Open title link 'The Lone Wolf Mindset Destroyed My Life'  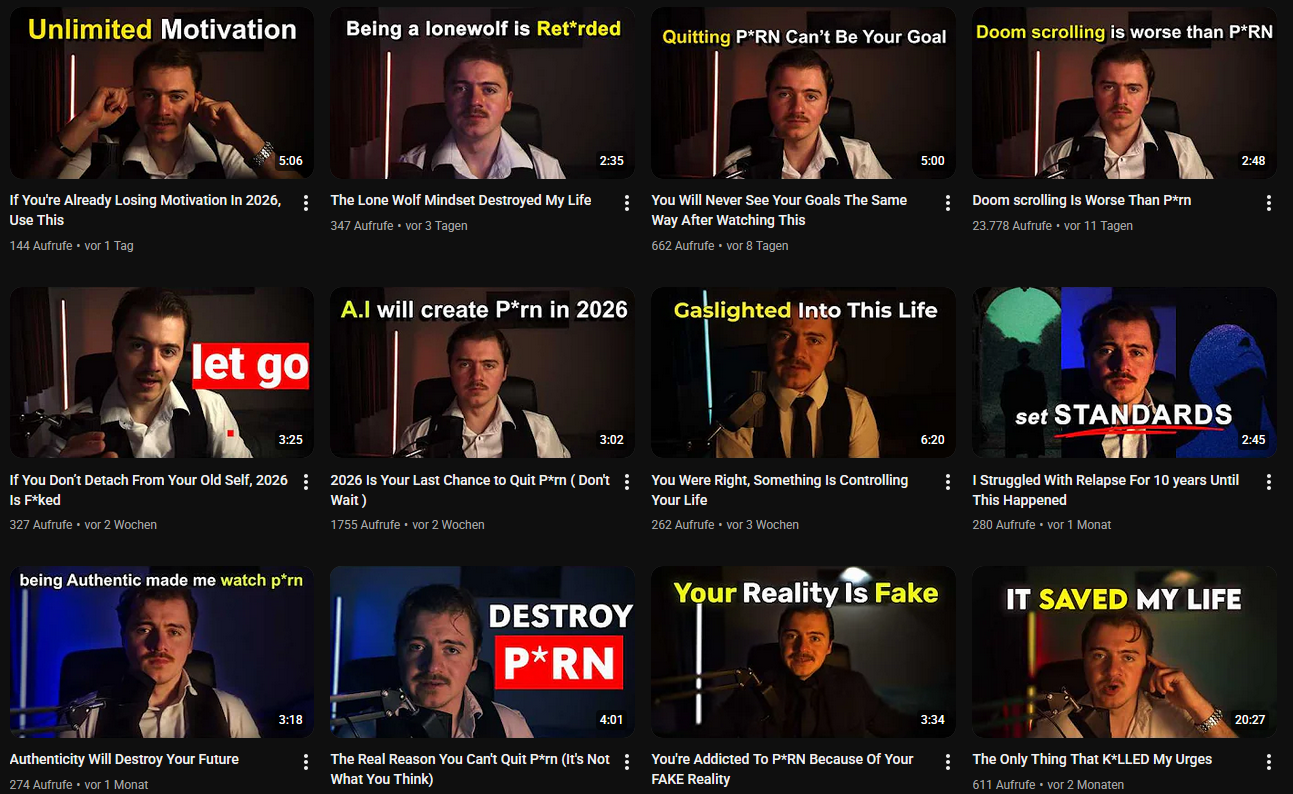460,200
